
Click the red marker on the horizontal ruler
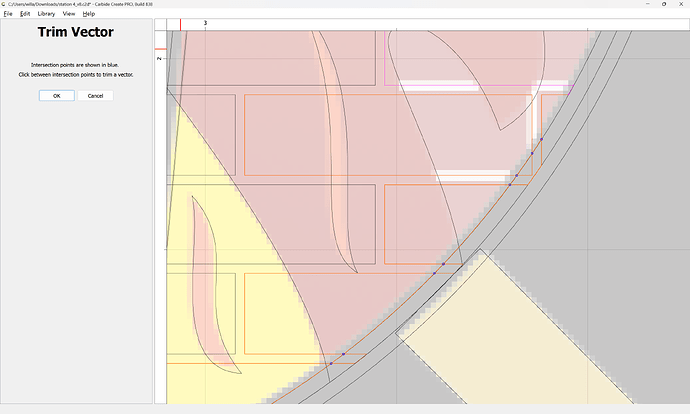180,23
